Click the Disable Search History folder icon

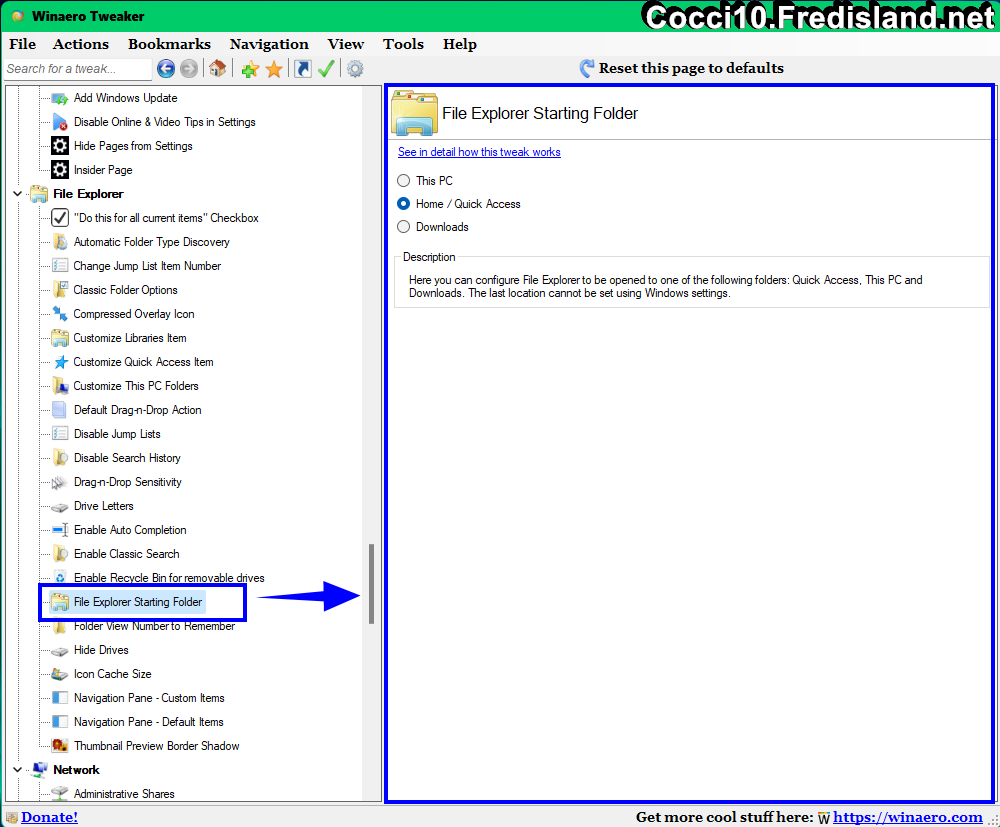pyautogui.click(x=60, y=458)
